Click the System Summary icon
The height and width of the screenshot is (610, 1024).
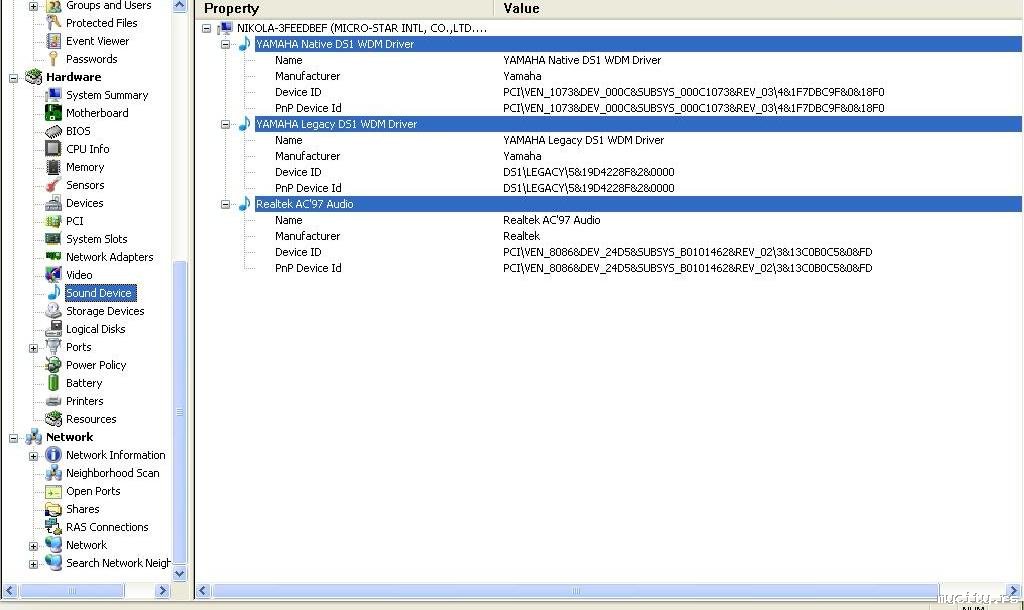pyautogui.click(x=54, y=95)
